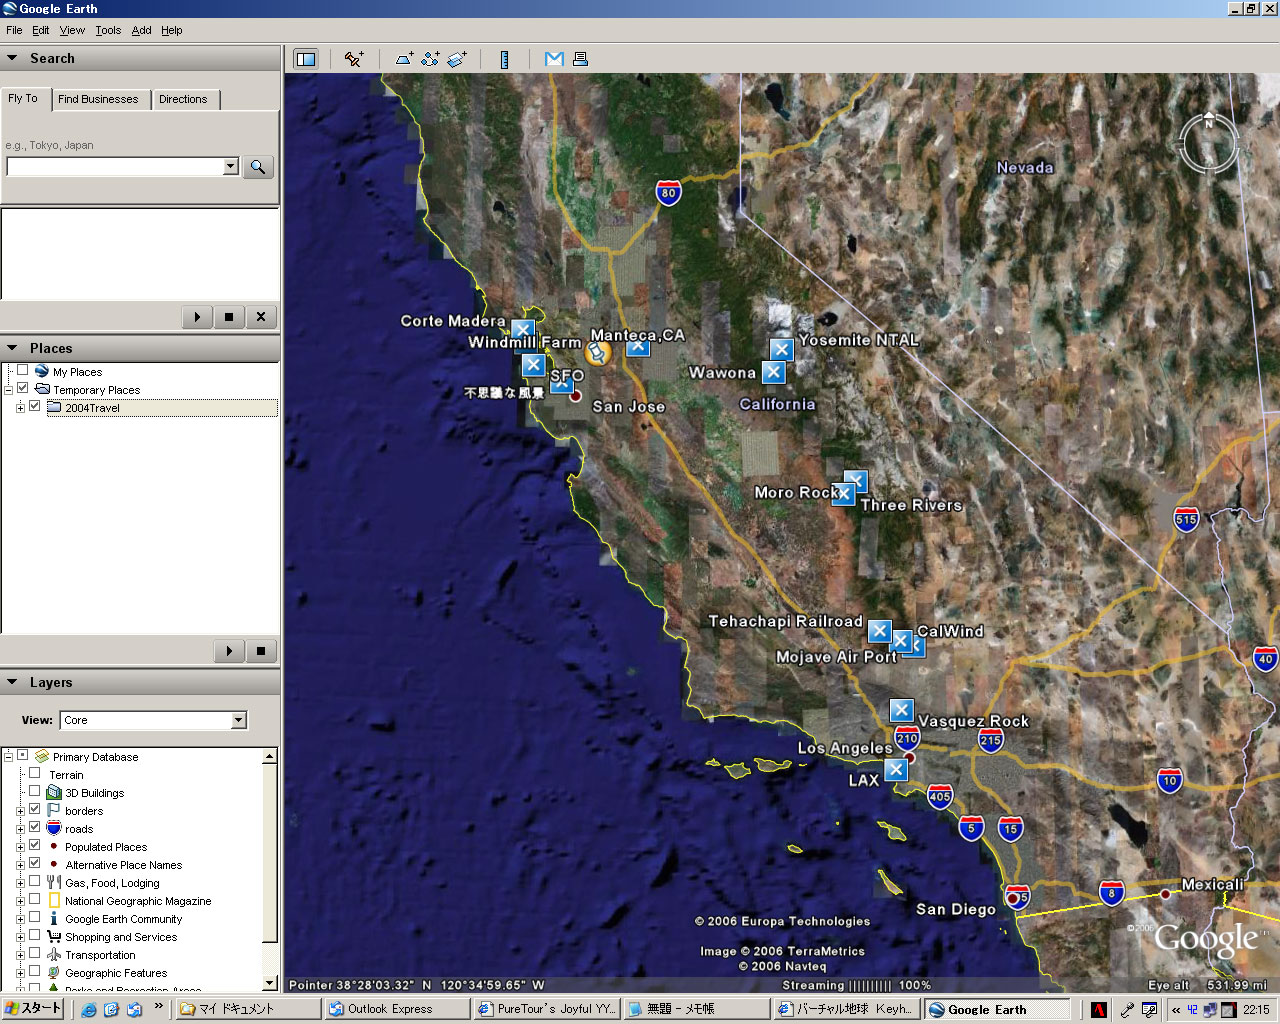The height and width of the screenshot is (1024, 1280).
Task: Check the Gas, Food, Lodging layer
Action: coord(35,881)
